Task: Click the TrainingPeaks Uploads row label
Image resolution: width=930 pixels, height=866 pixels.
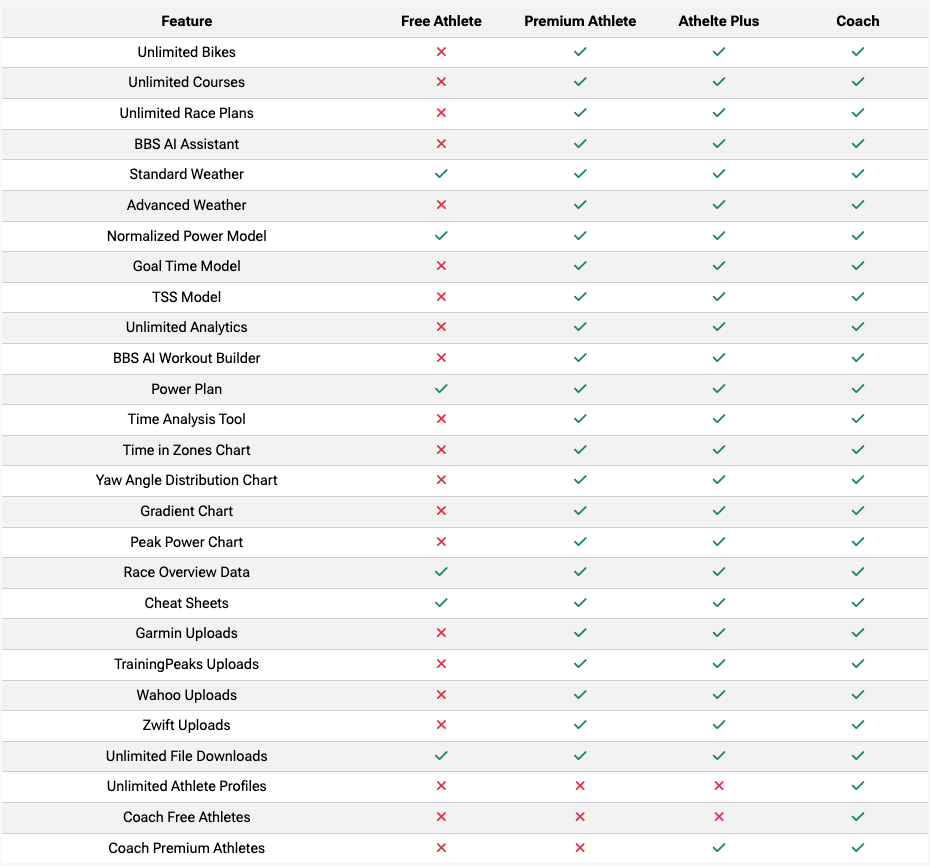Action: coord(187,664)
